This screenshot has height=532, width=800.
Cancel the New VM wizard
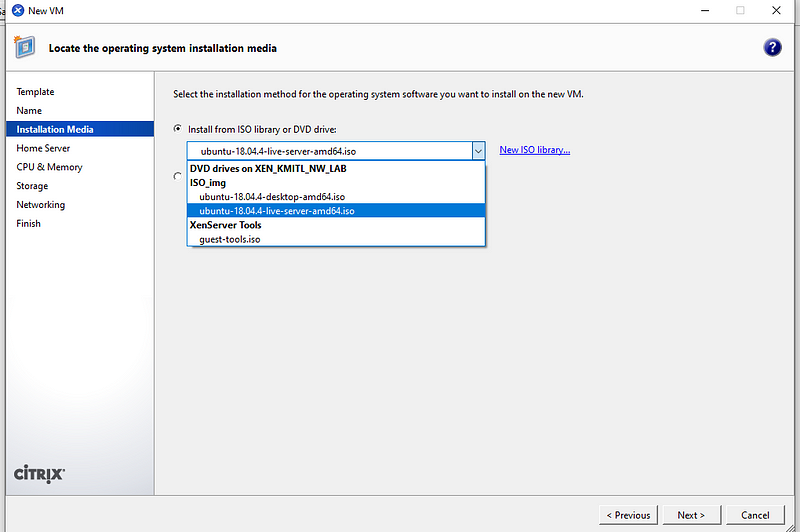pos(755,515)
